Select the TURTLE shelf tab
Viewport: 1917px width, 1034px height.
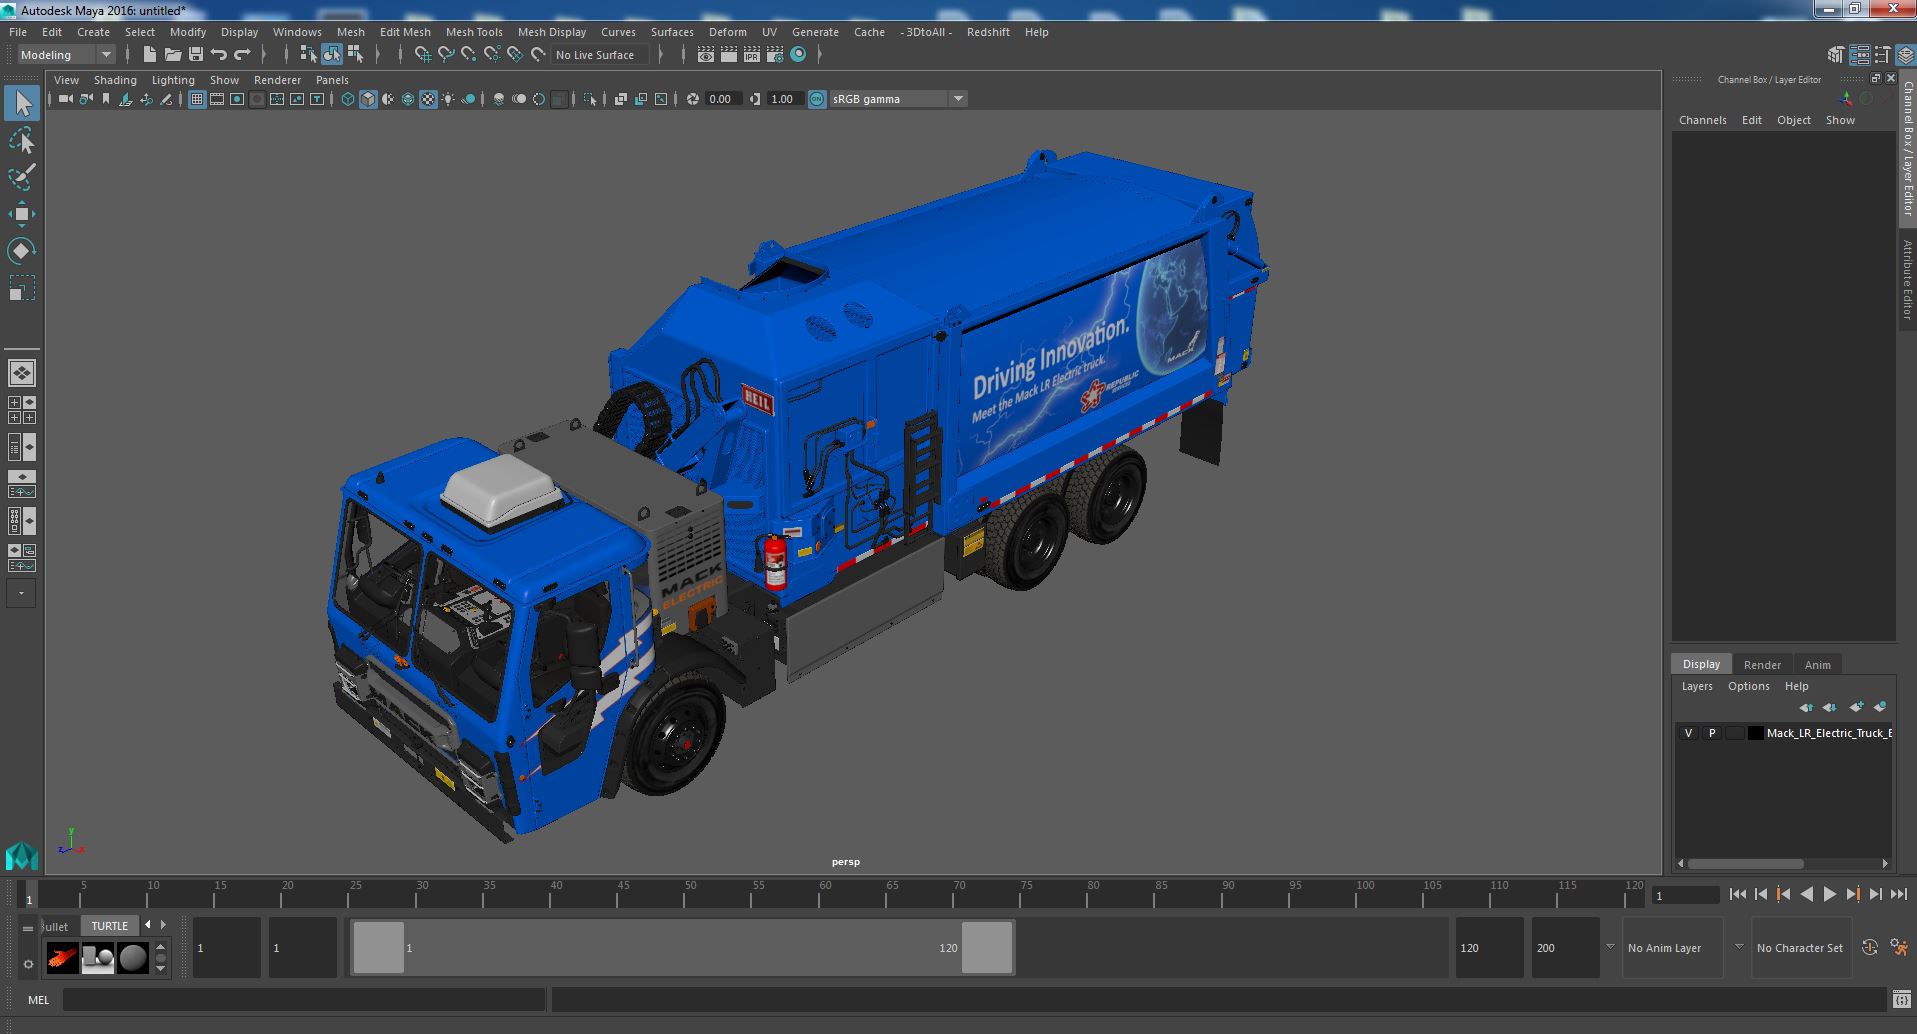[110, 926]
